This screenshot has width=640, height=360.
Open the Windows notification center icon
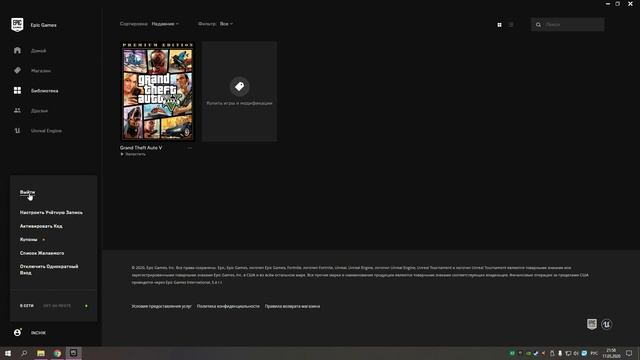click(x=629, y=353)
